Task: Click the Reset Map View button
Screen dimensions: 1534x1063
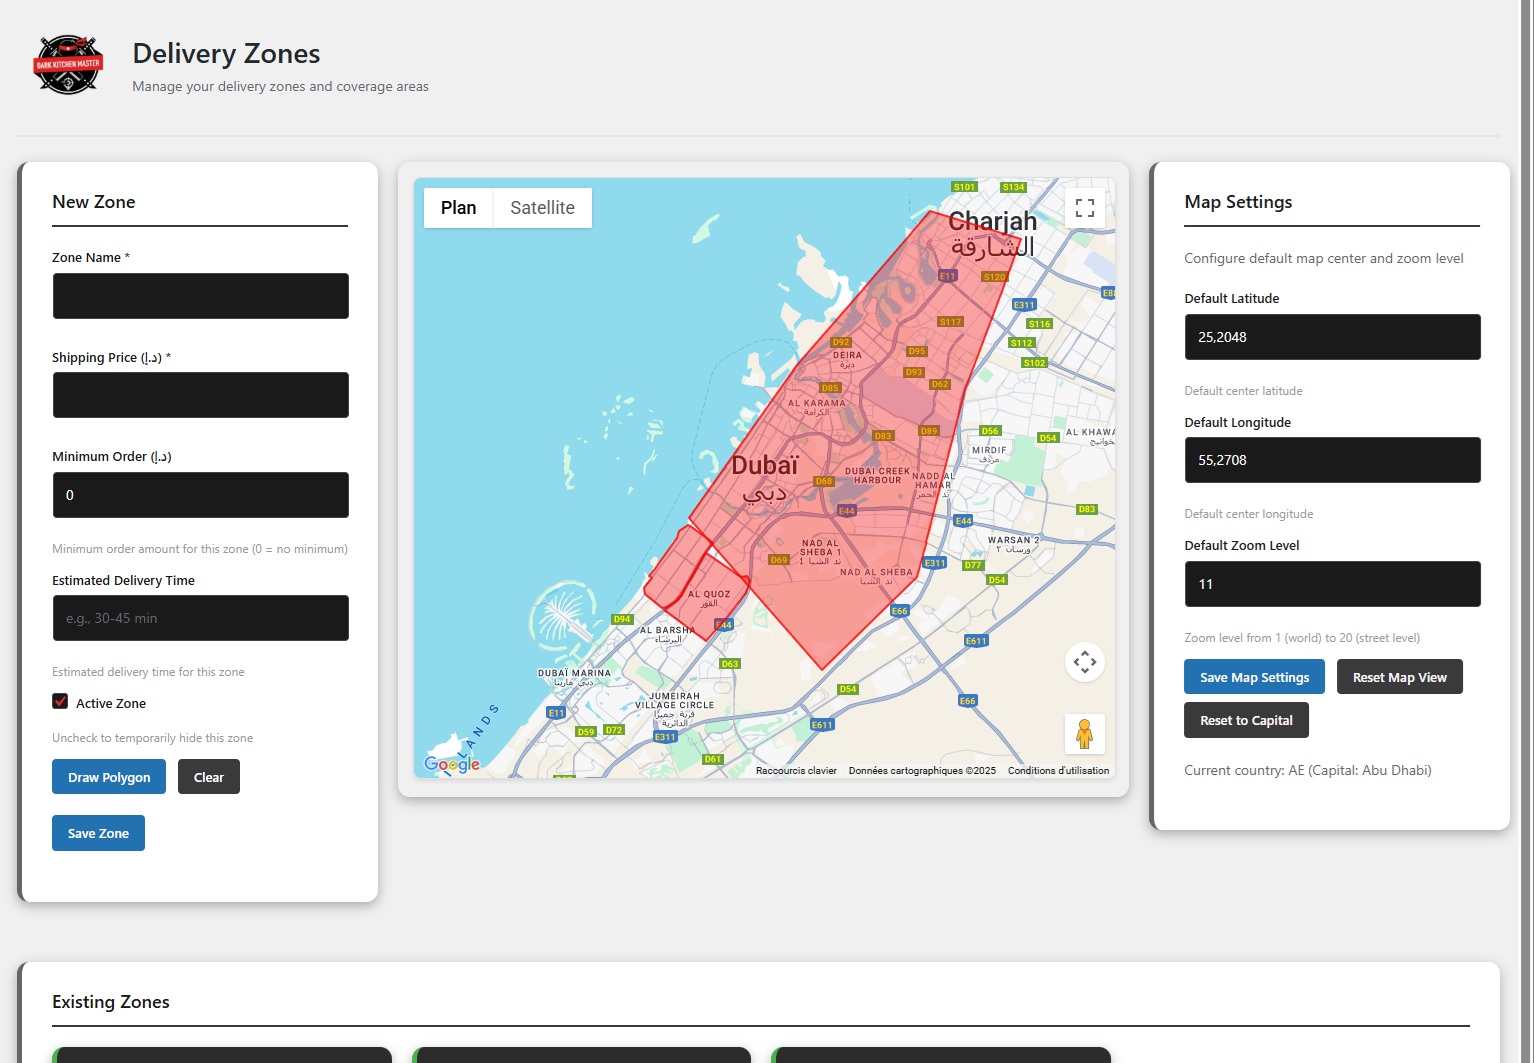Action: coord(1399,677)
